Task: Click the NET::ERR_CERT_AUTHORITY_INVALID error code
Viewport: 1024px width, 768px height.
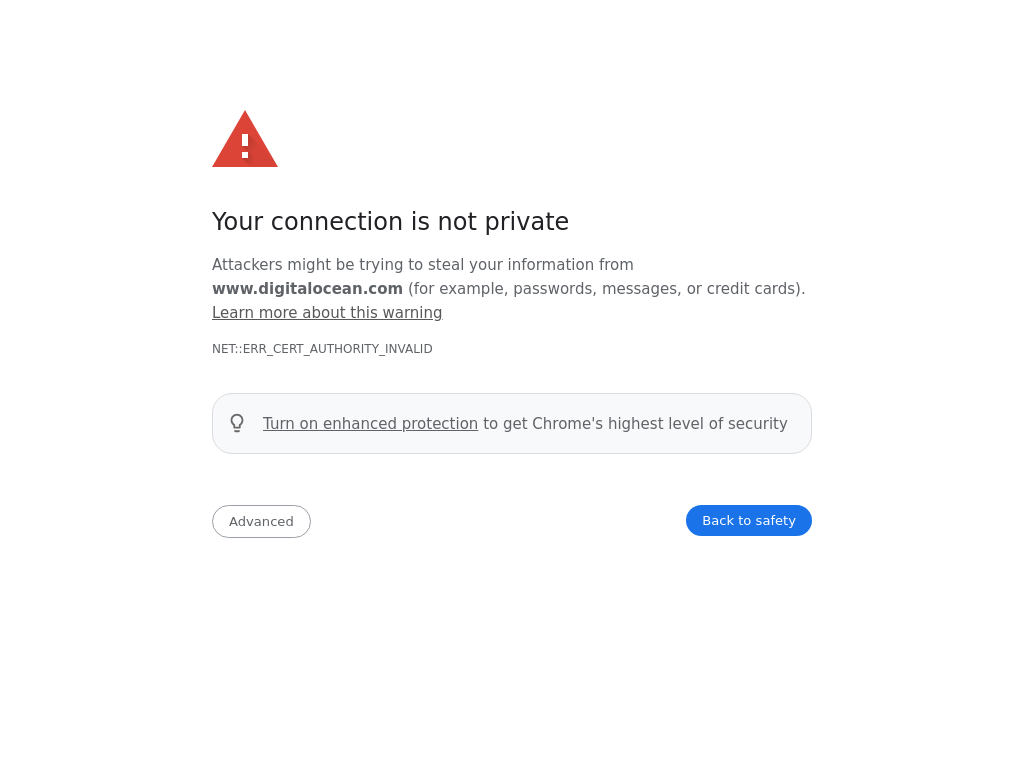Action: pyautogui.click(x=322, y=349)
